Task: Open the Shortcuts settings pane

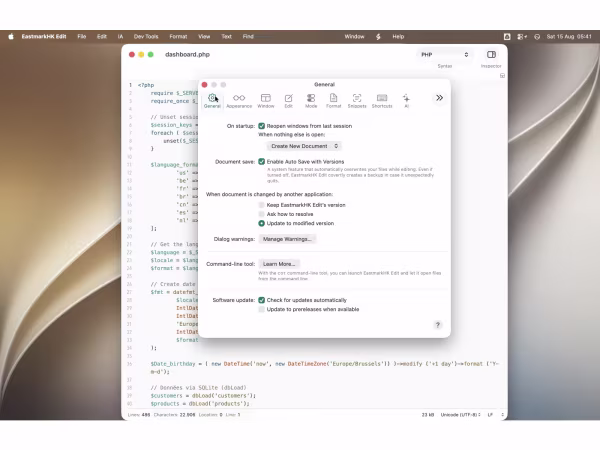Action: click(382, 101)
